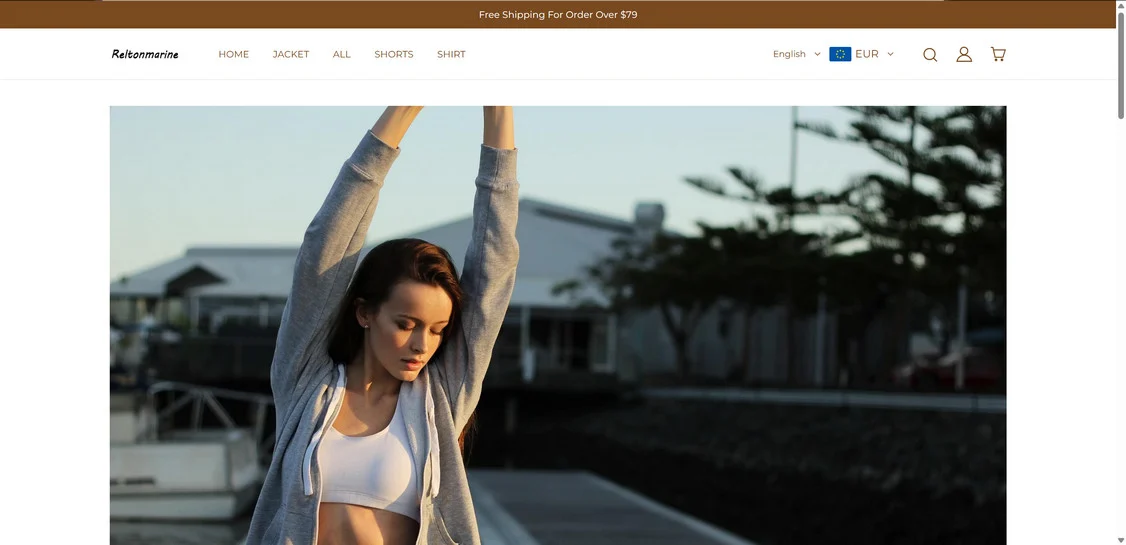The width and height of the screenshot is (1126, 545).
Task: Click the scrollbar down arrow
Action: tap(1121, 540)
